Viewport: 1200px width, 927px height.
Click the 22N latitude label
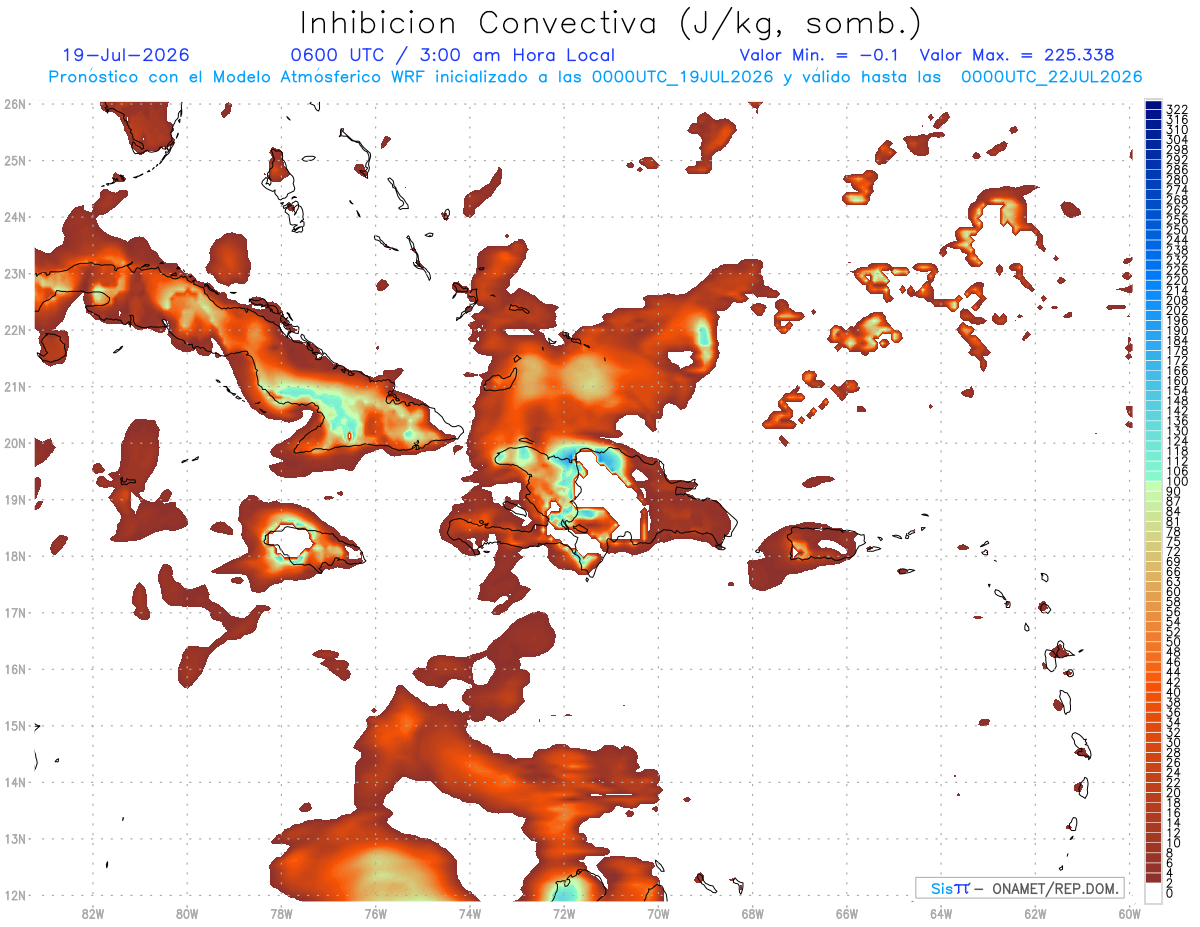click(14, 330)
